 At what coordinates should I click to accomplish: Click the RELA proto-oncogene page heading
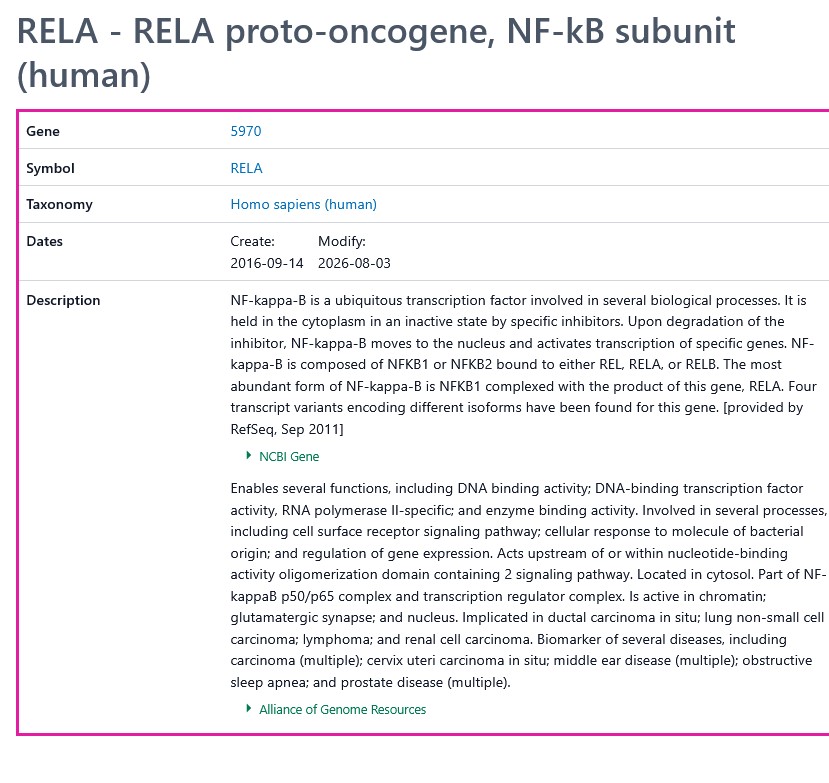376,53
